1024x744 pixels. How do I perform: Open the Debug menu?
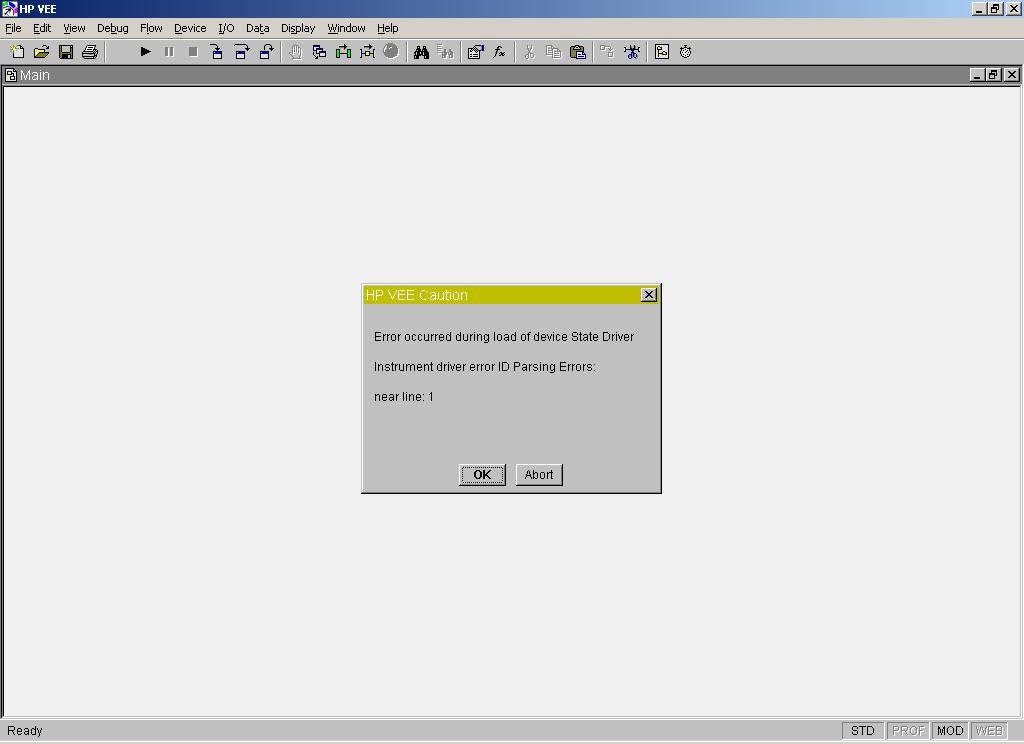[x=112, y=28]
